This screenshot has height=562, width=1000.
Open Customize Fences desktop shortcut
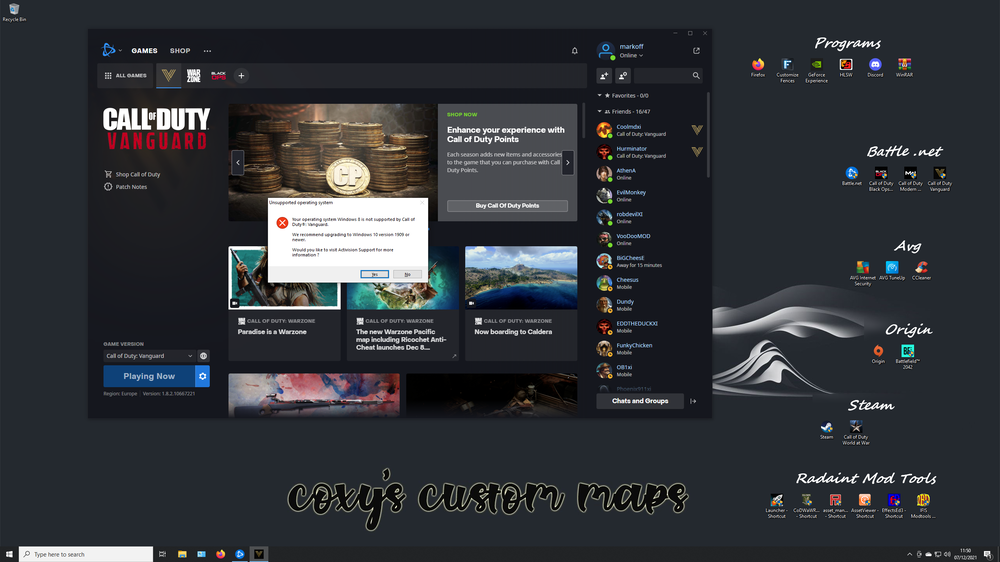point(787,70)
